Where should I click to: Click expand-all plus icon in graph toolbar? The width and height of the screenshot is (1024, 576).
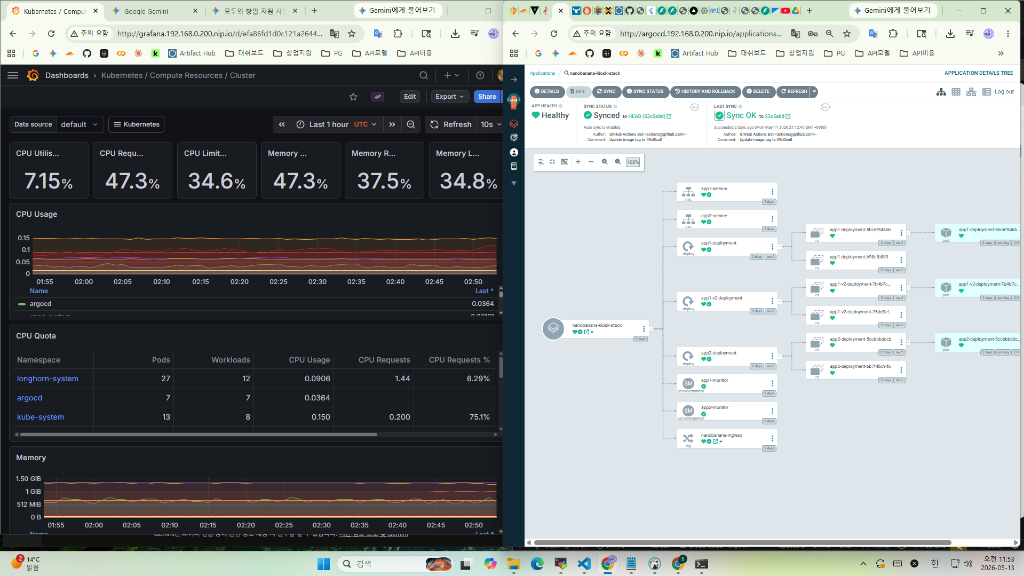578,162
